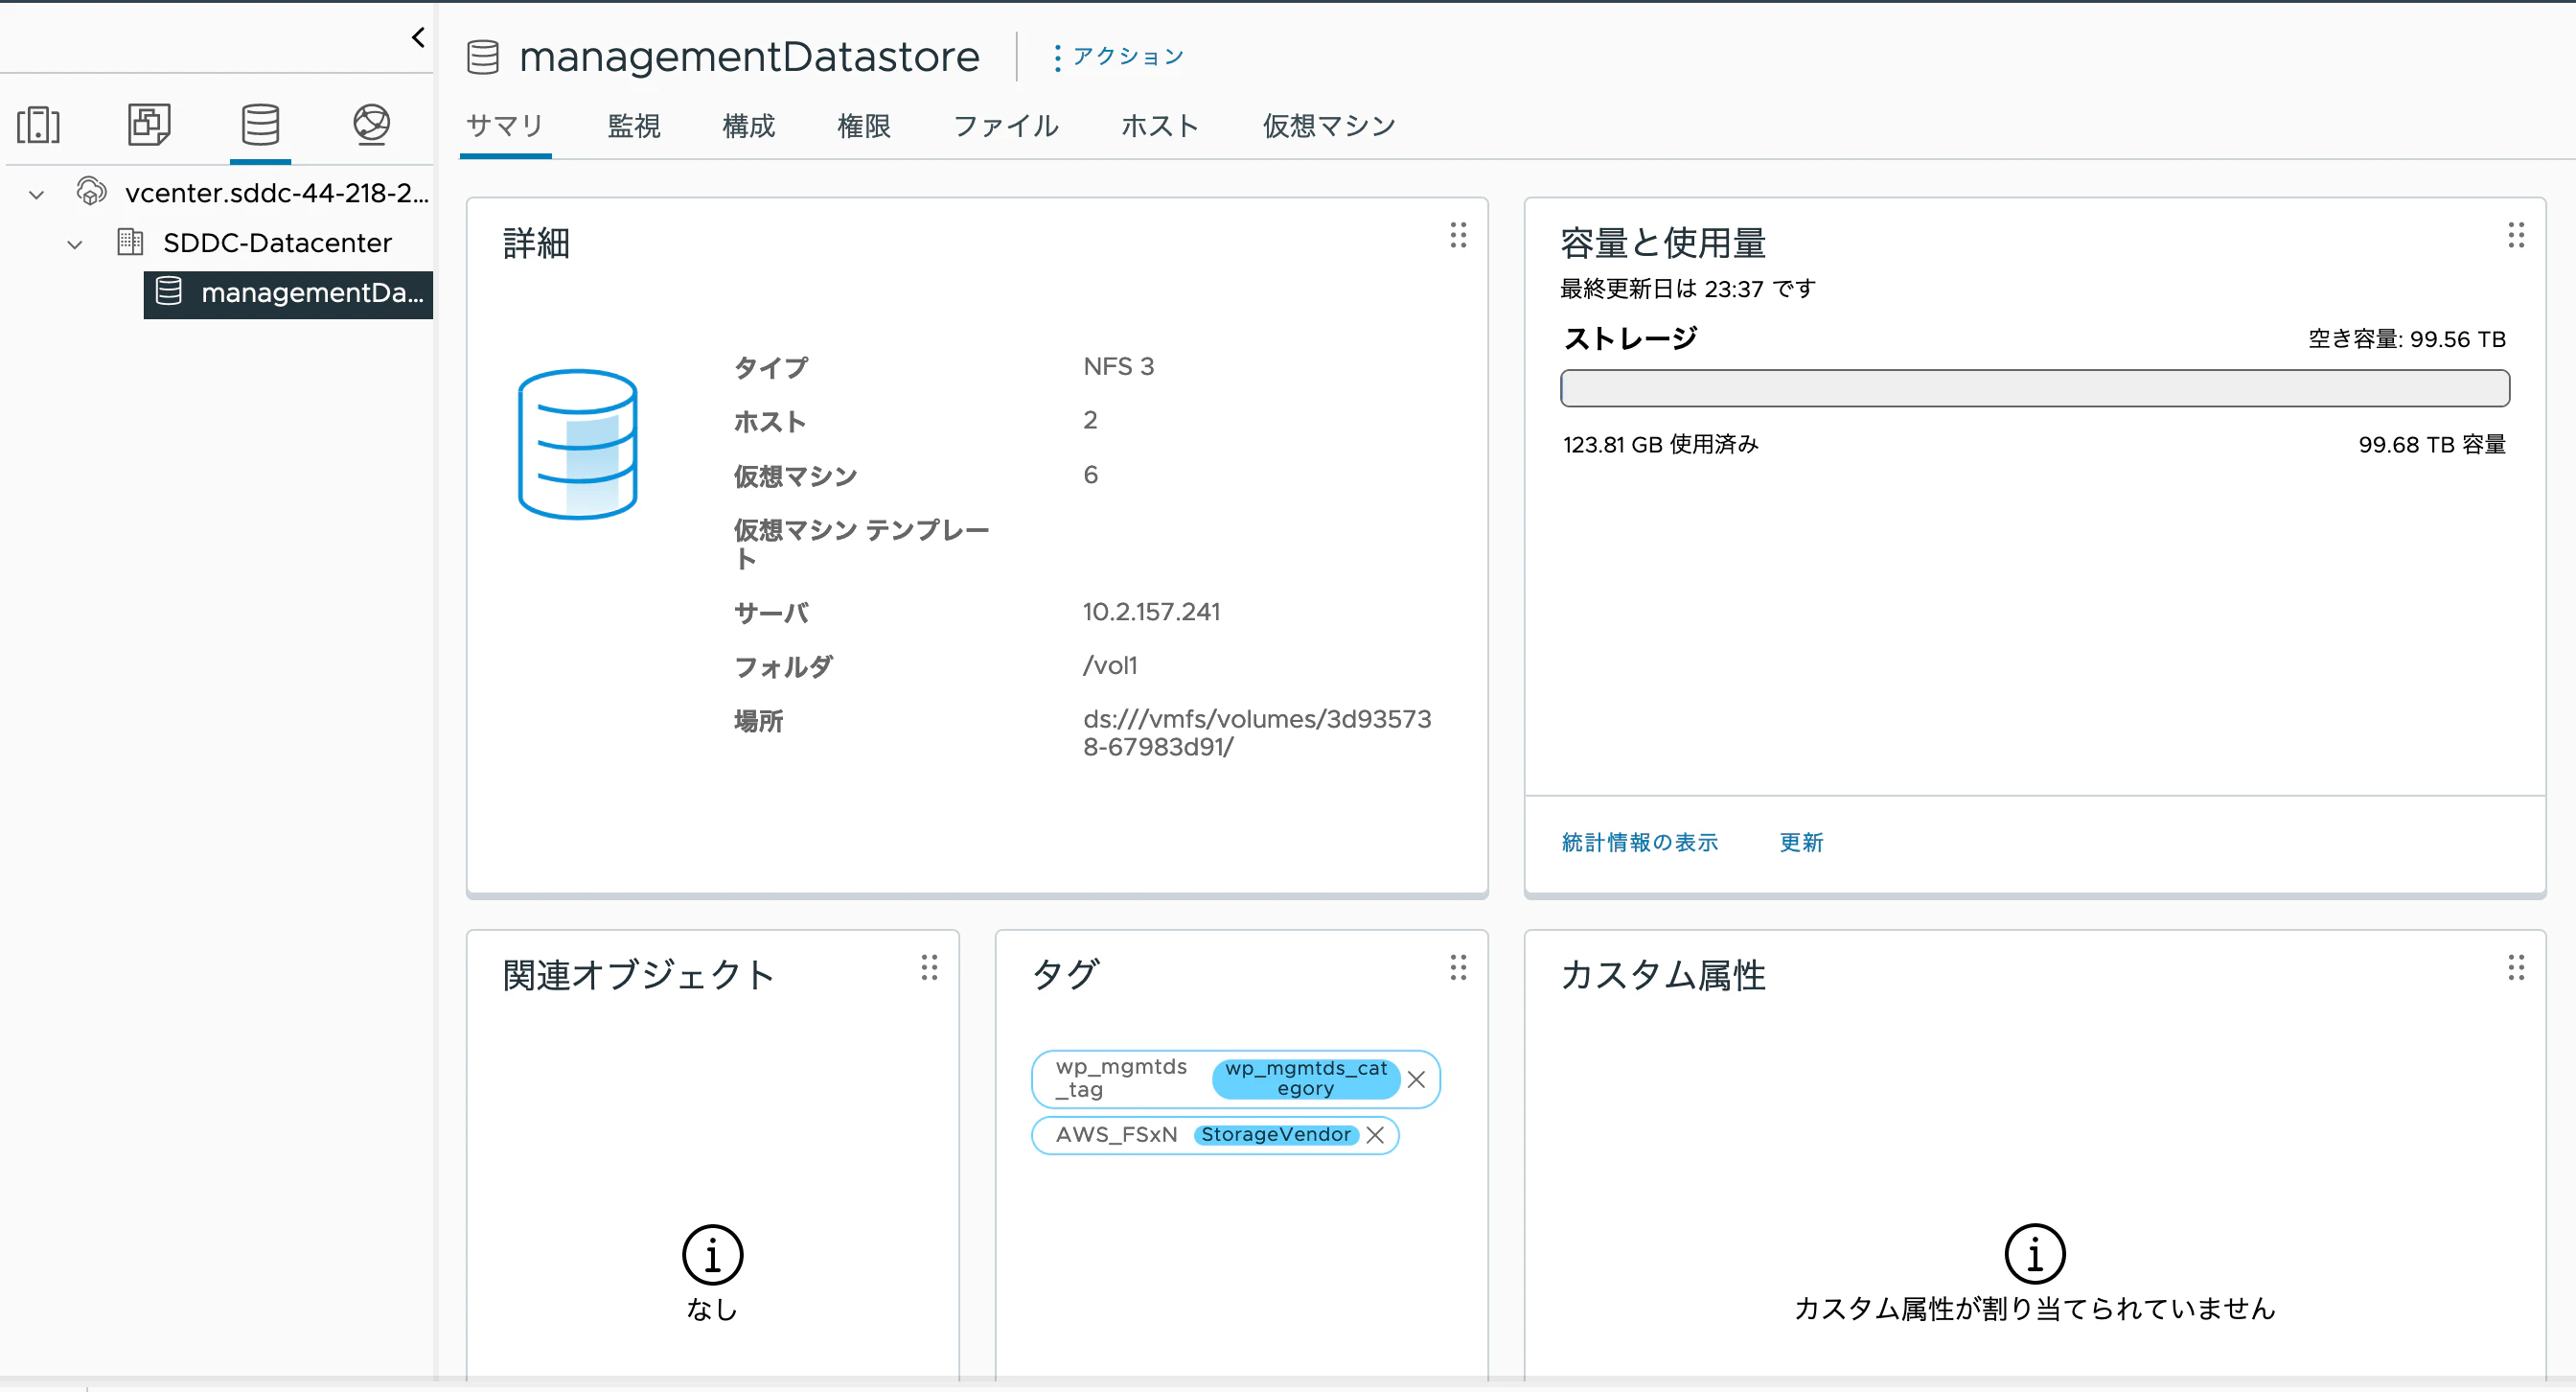Viewport: 2576px width, 1392px height.
Task: Click the 更新 link
Action: click(x=1801, y=843)
